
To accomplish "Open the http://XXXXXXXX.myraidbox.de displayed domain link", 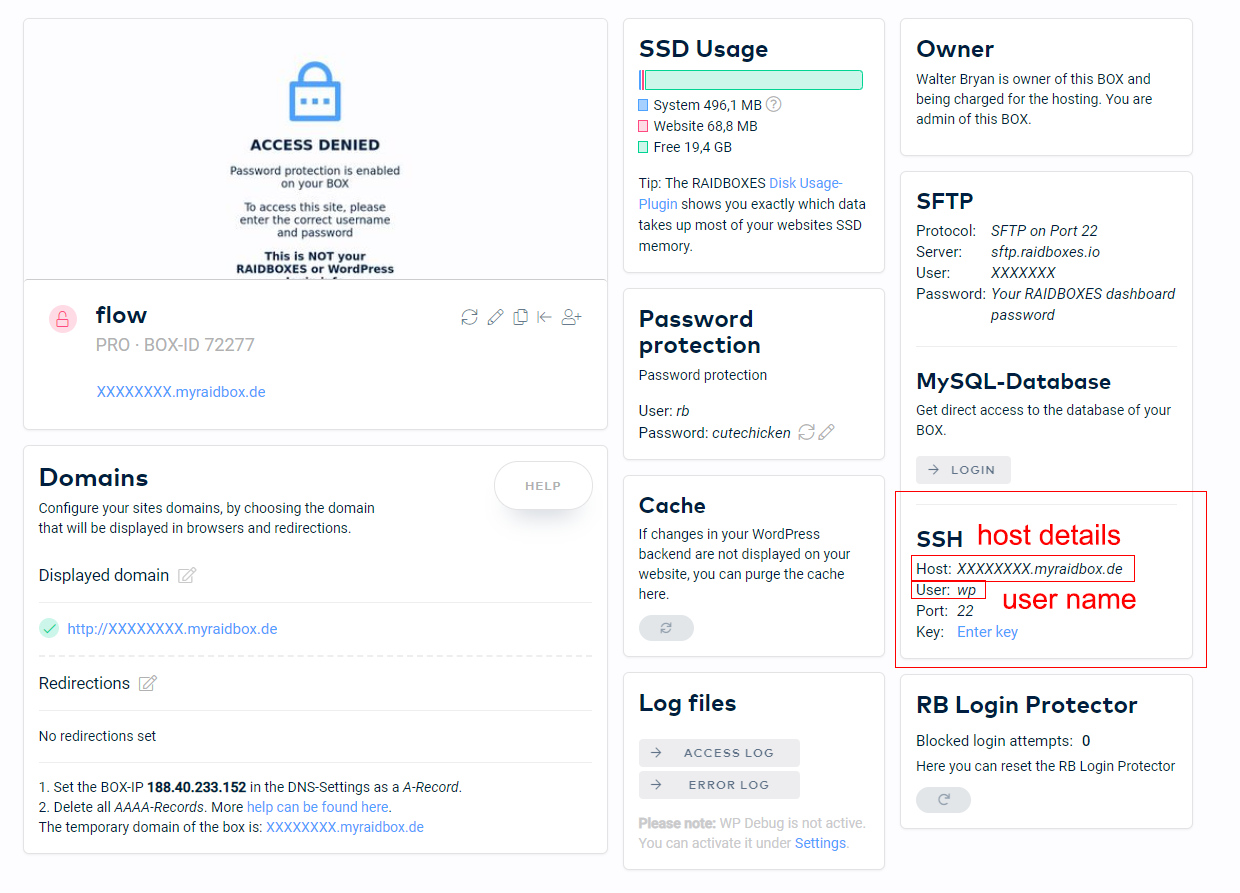I will pos(172,629).
